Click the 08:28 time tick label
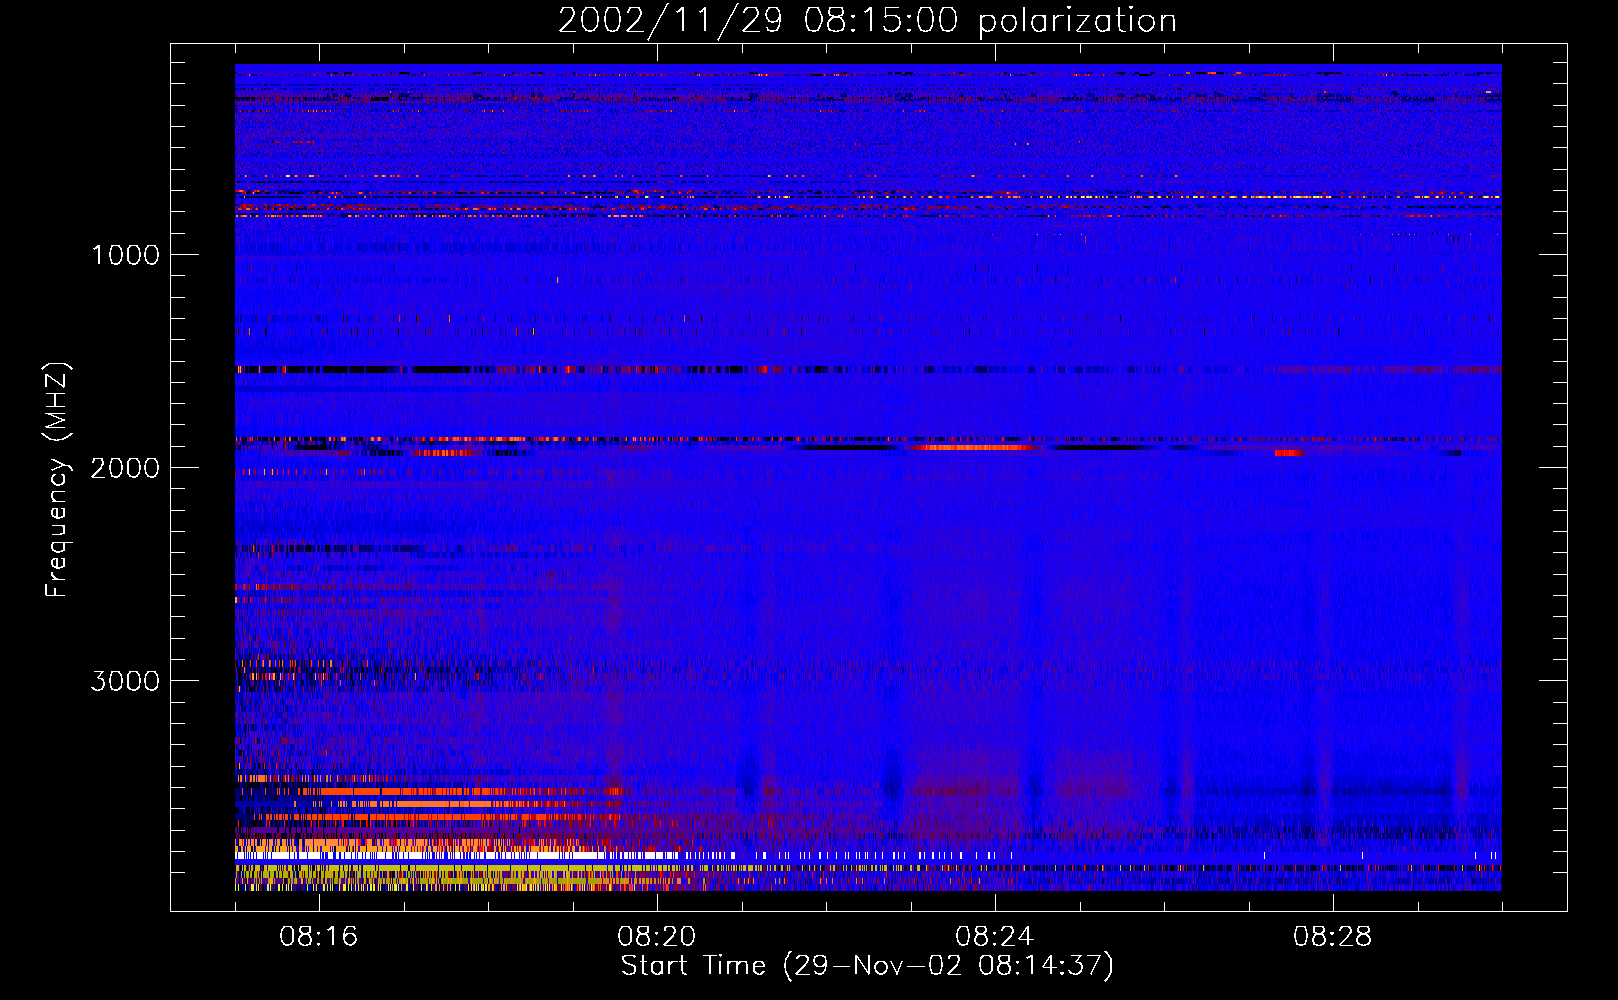 (x=1333, y=937)
